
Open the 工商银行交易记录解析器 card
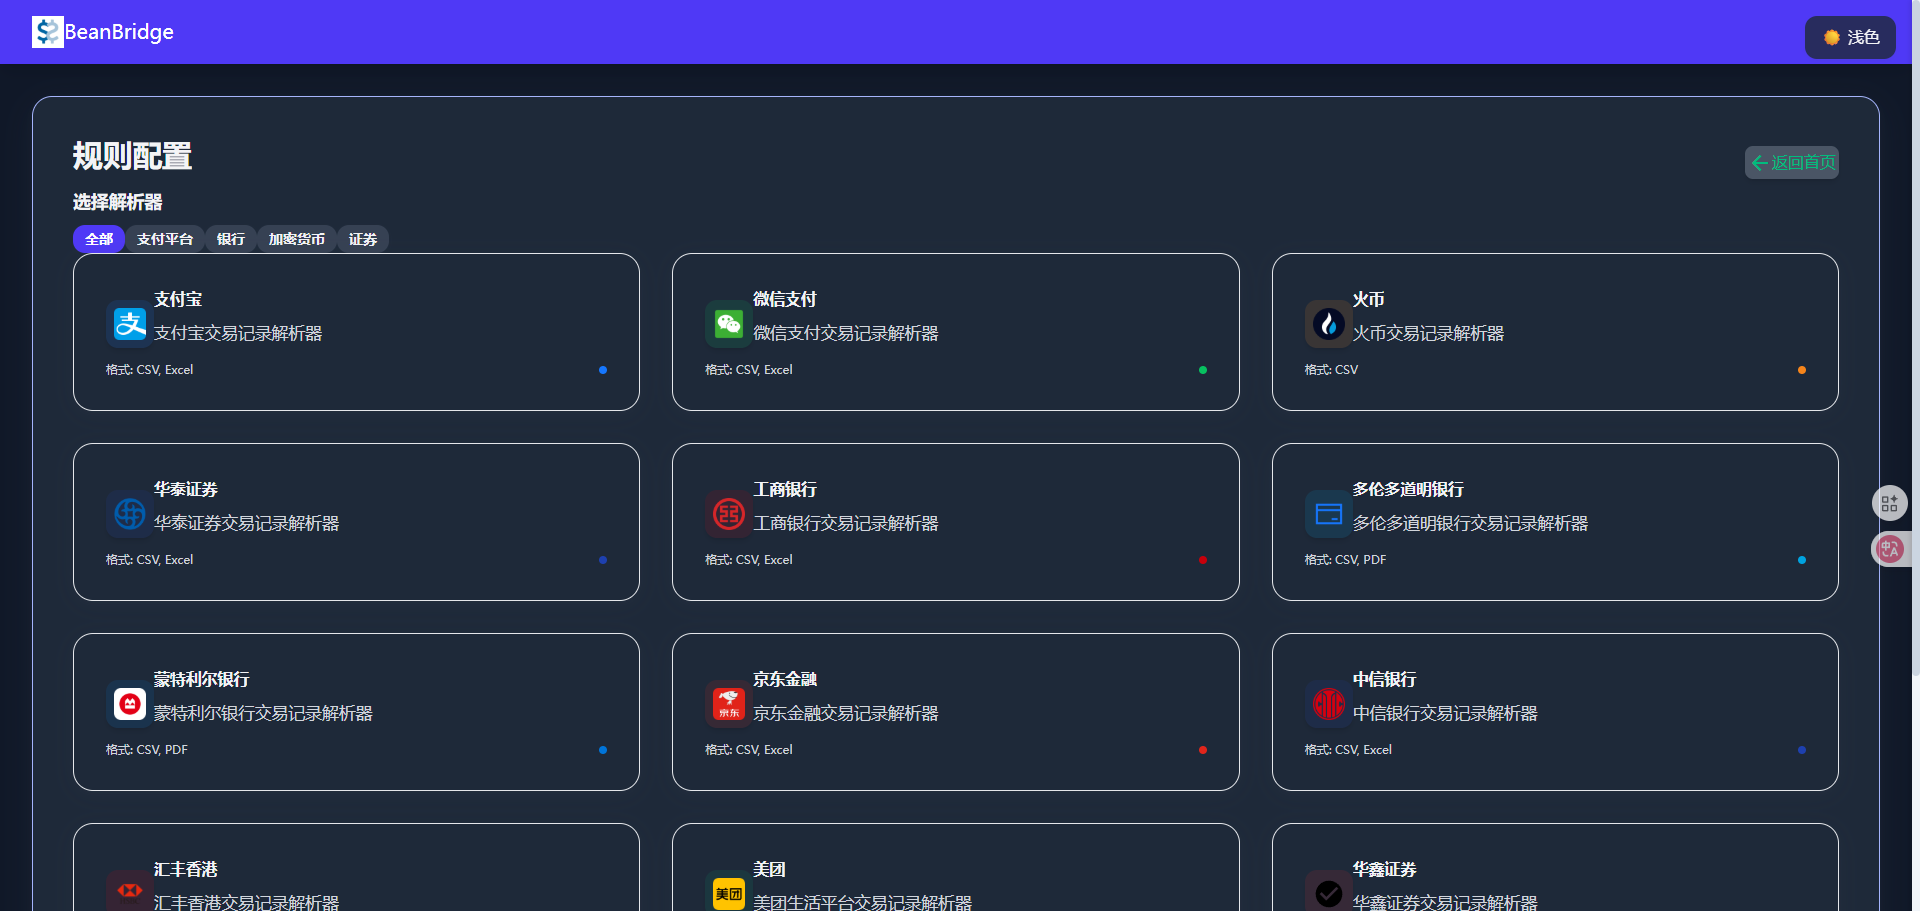956,522
